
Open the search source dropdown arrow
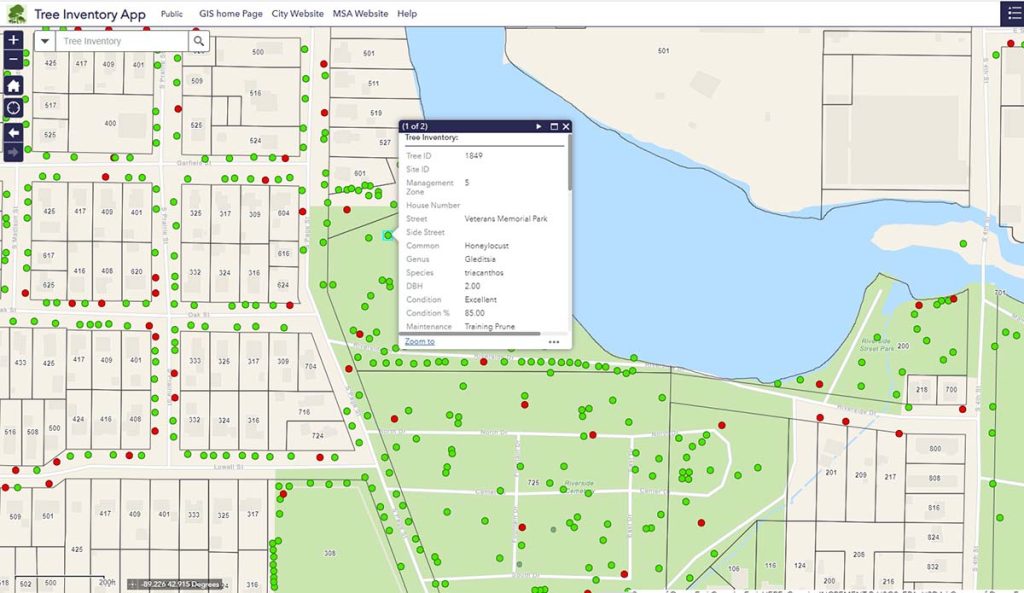pyautogui.click(x=44, y=43)
